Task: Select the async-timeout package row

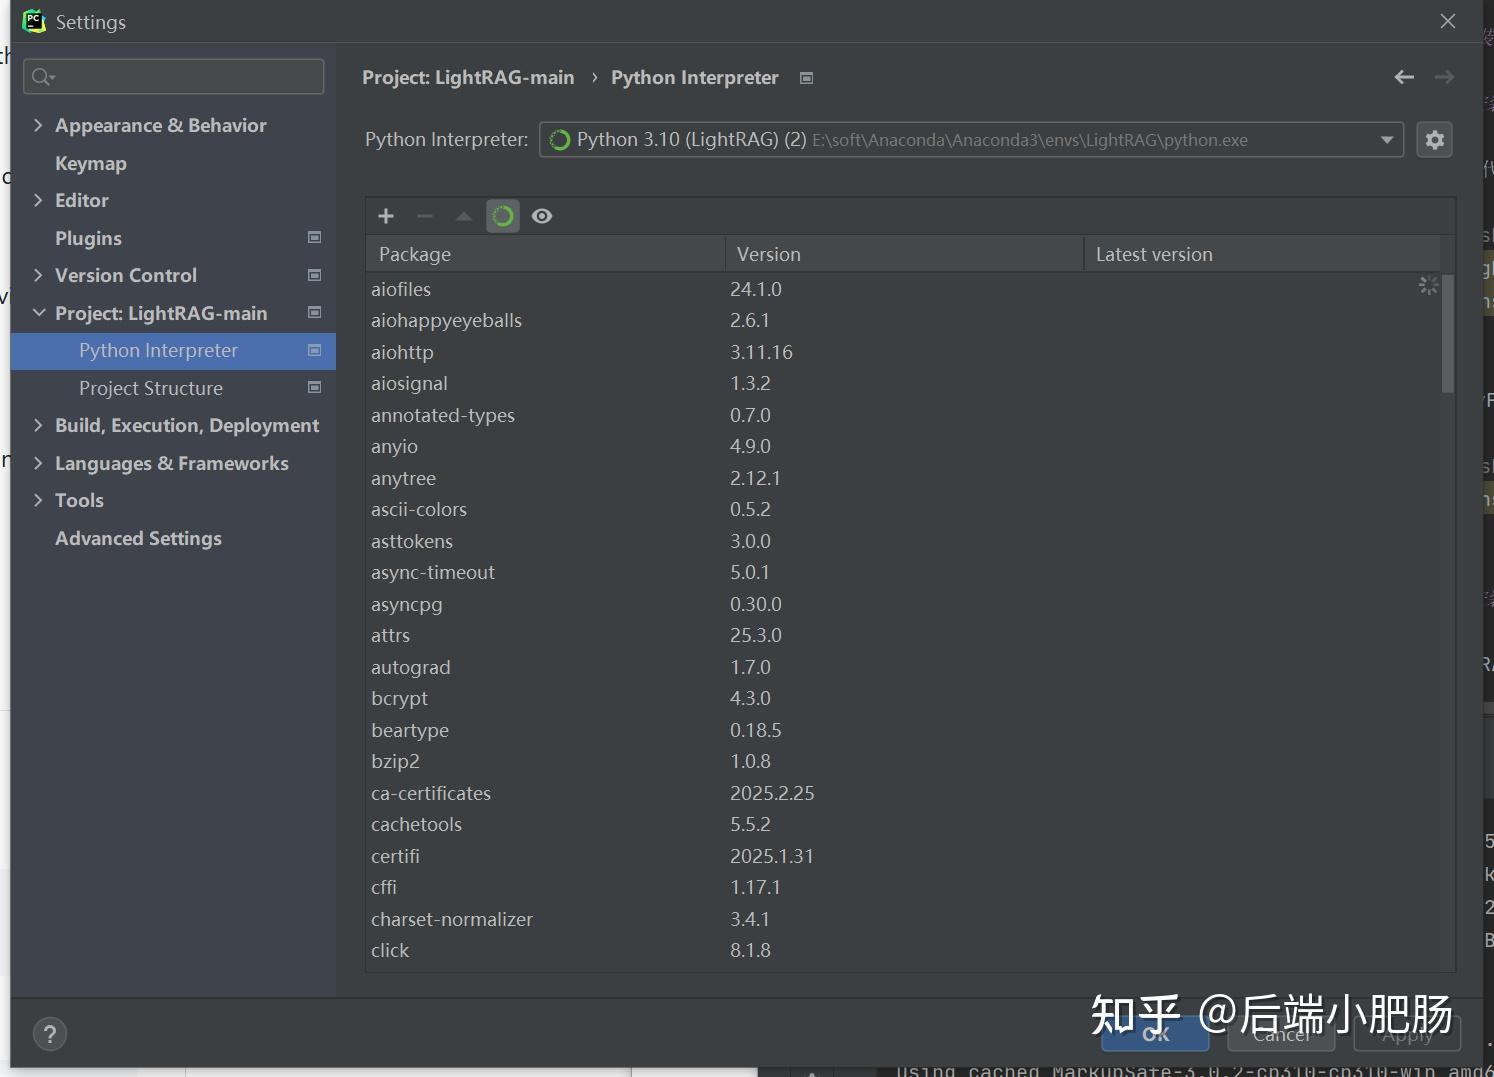Action: [x=904, y=572]
